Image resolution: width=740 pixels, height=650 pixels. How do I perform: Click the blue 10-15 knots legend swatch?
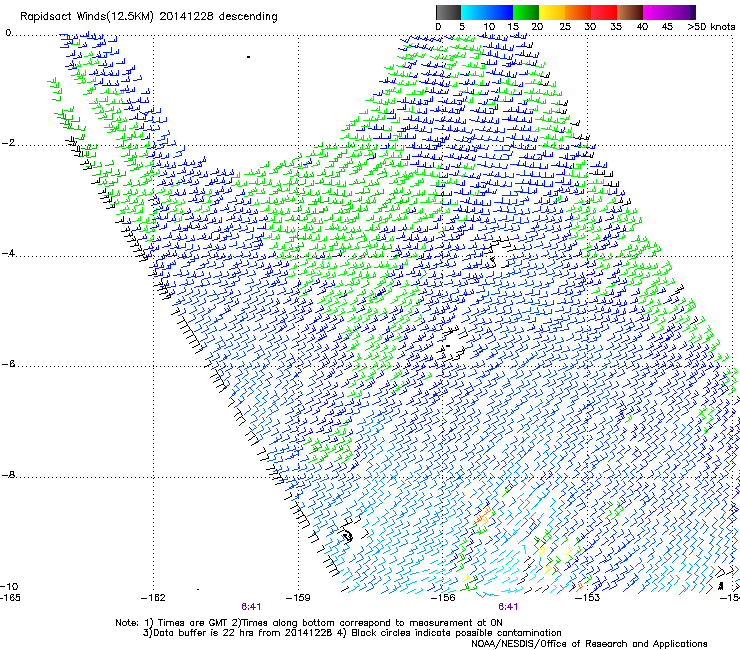500,12
